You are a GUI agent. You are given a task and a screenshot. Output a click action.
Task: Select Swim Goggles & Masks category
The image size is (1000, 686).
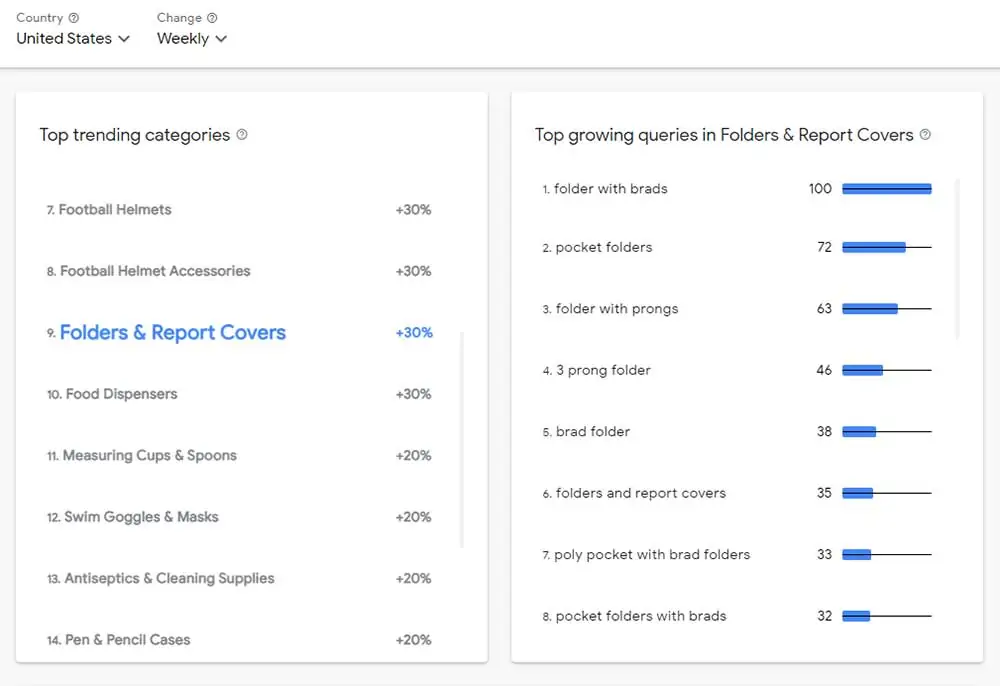[141, 517]
